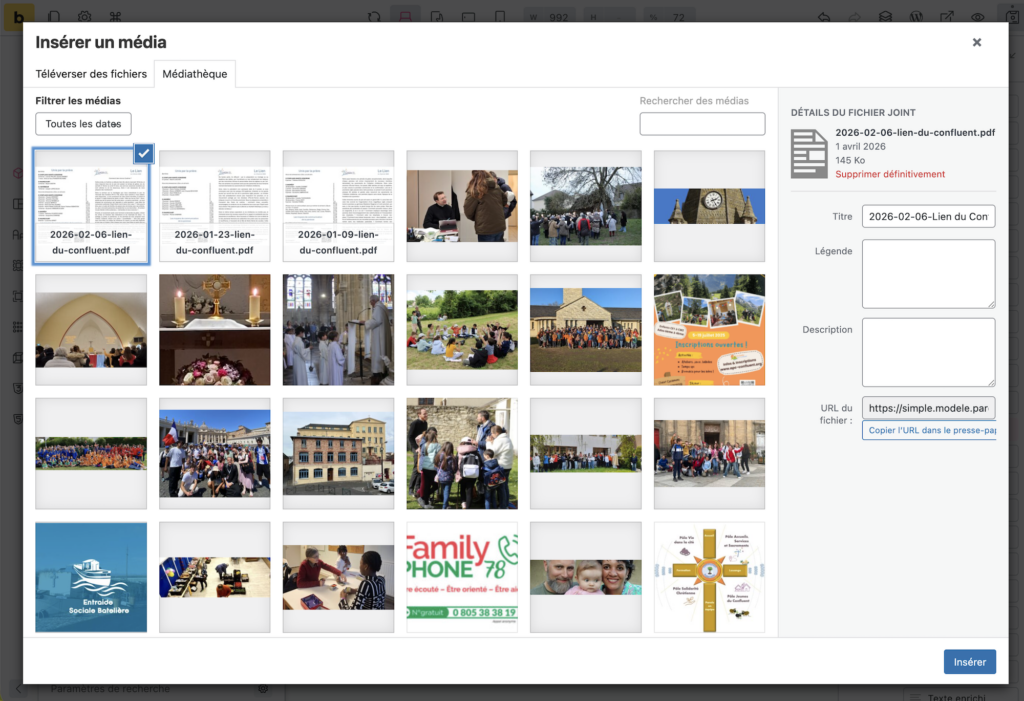Copy the file URL to clipboard
1024x701 pixels.
pos(929,430)
